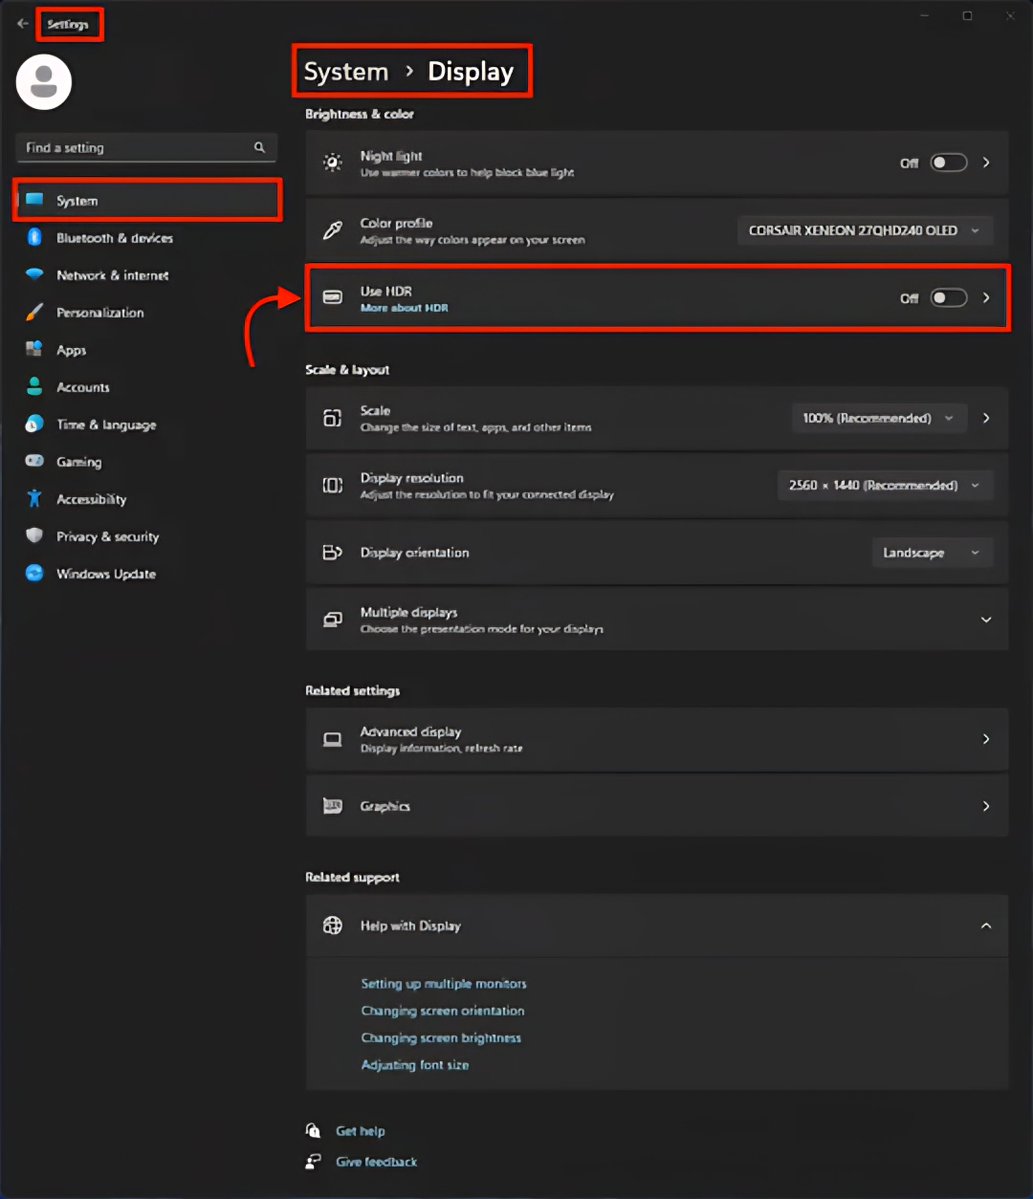Click the Night light sun icon
This screenshot has width=1033, height=1199.
click(x=332, y=162)
